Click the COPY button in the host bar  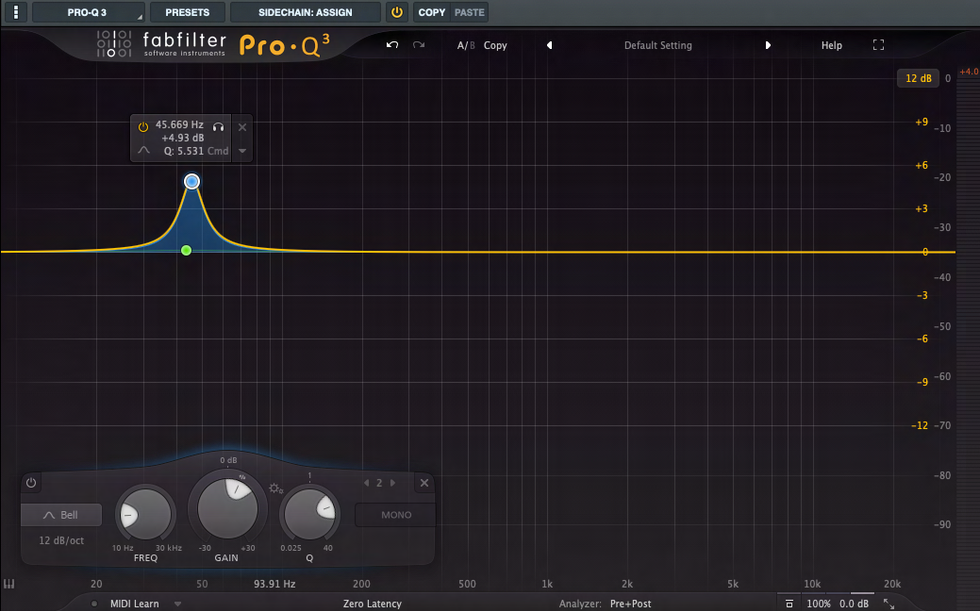click(431, 12)
